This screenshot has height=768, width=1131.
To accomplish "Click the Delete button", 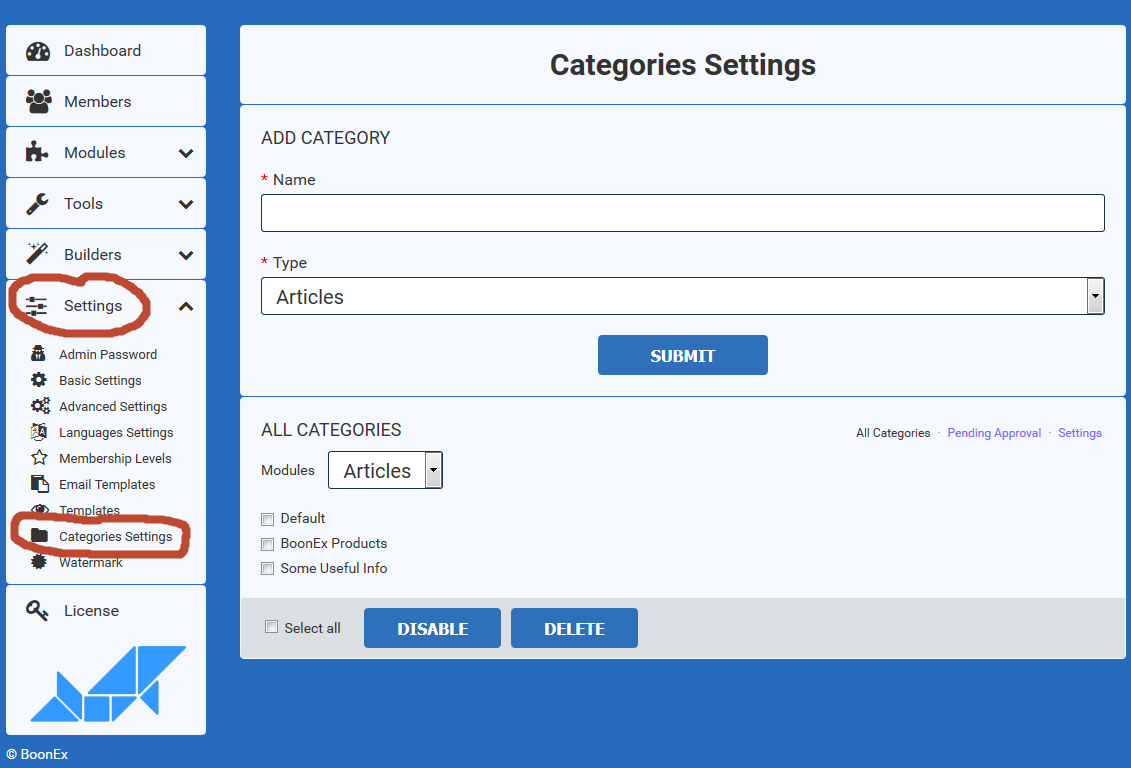I will click(574, 629).
